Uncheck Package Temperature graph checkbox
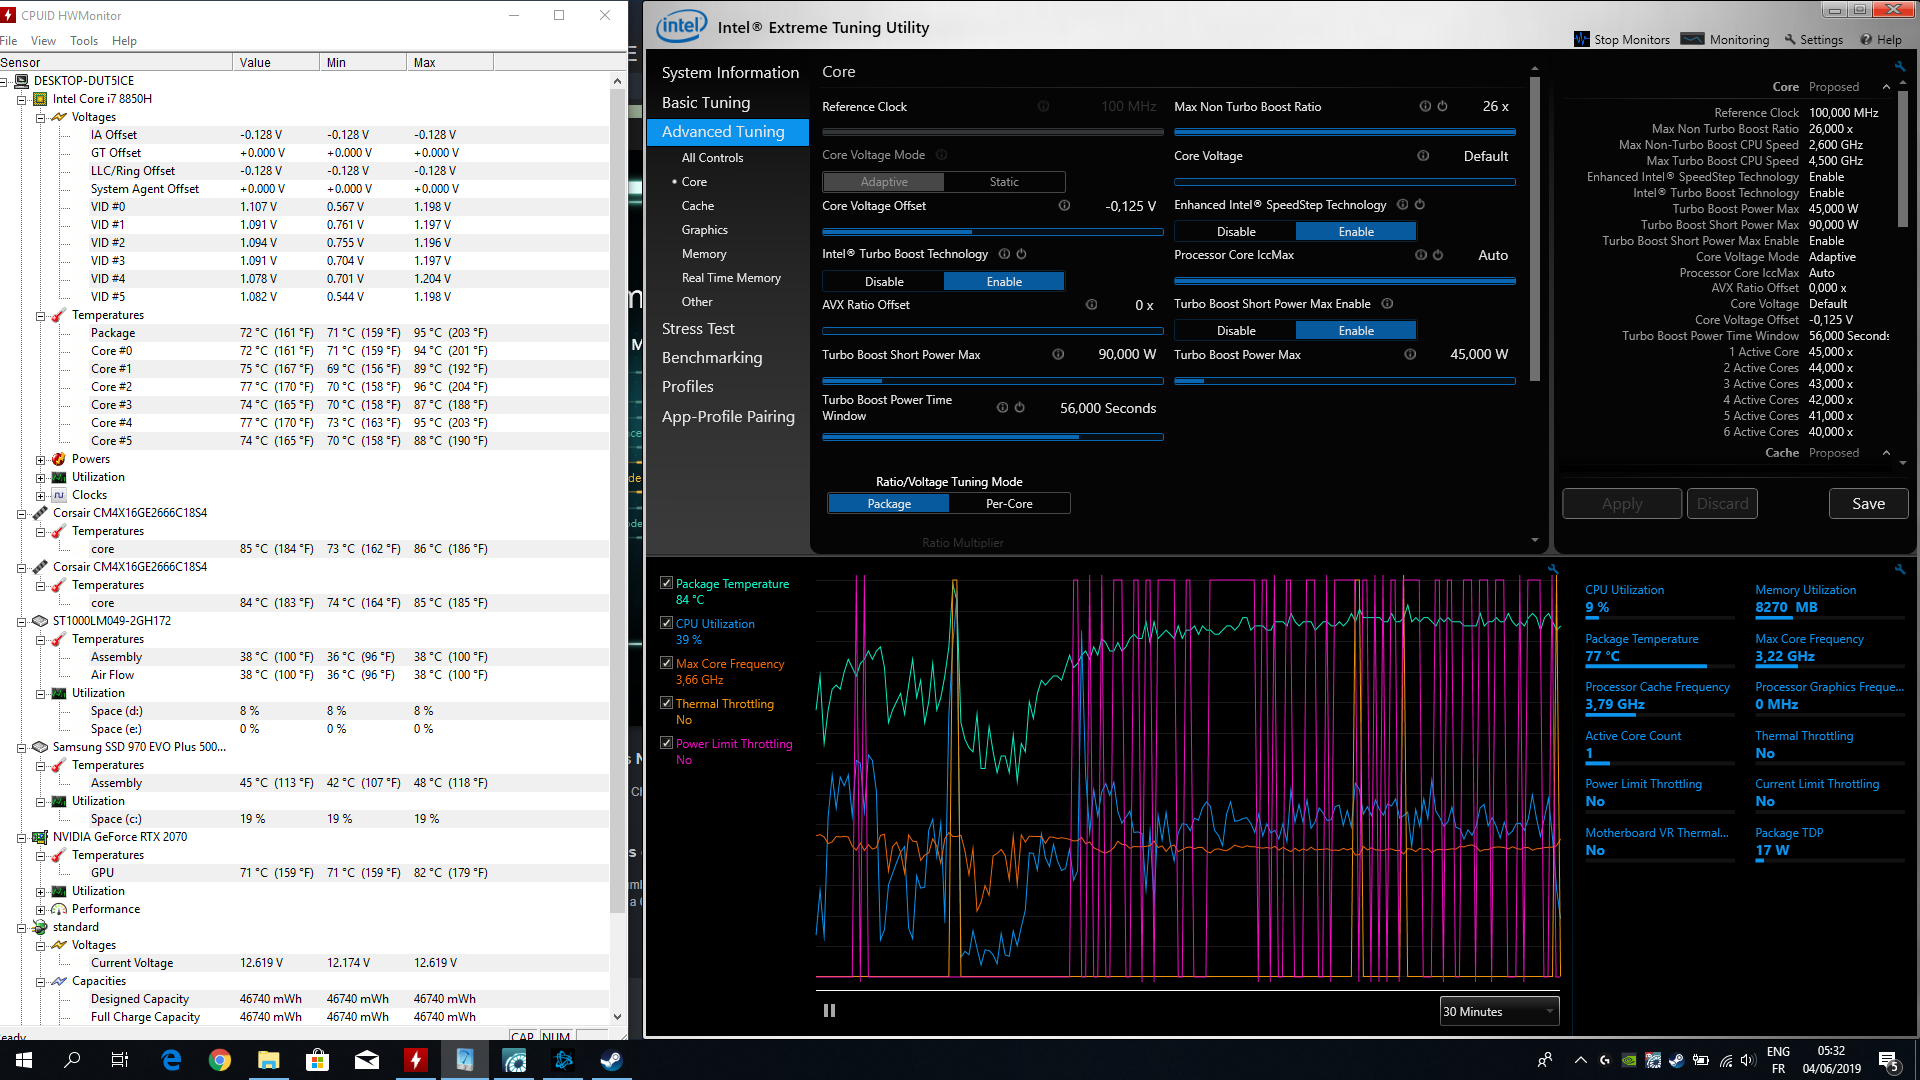Image resolution: width=1920 pixels, height=1080 pixels. pos(666,583)
